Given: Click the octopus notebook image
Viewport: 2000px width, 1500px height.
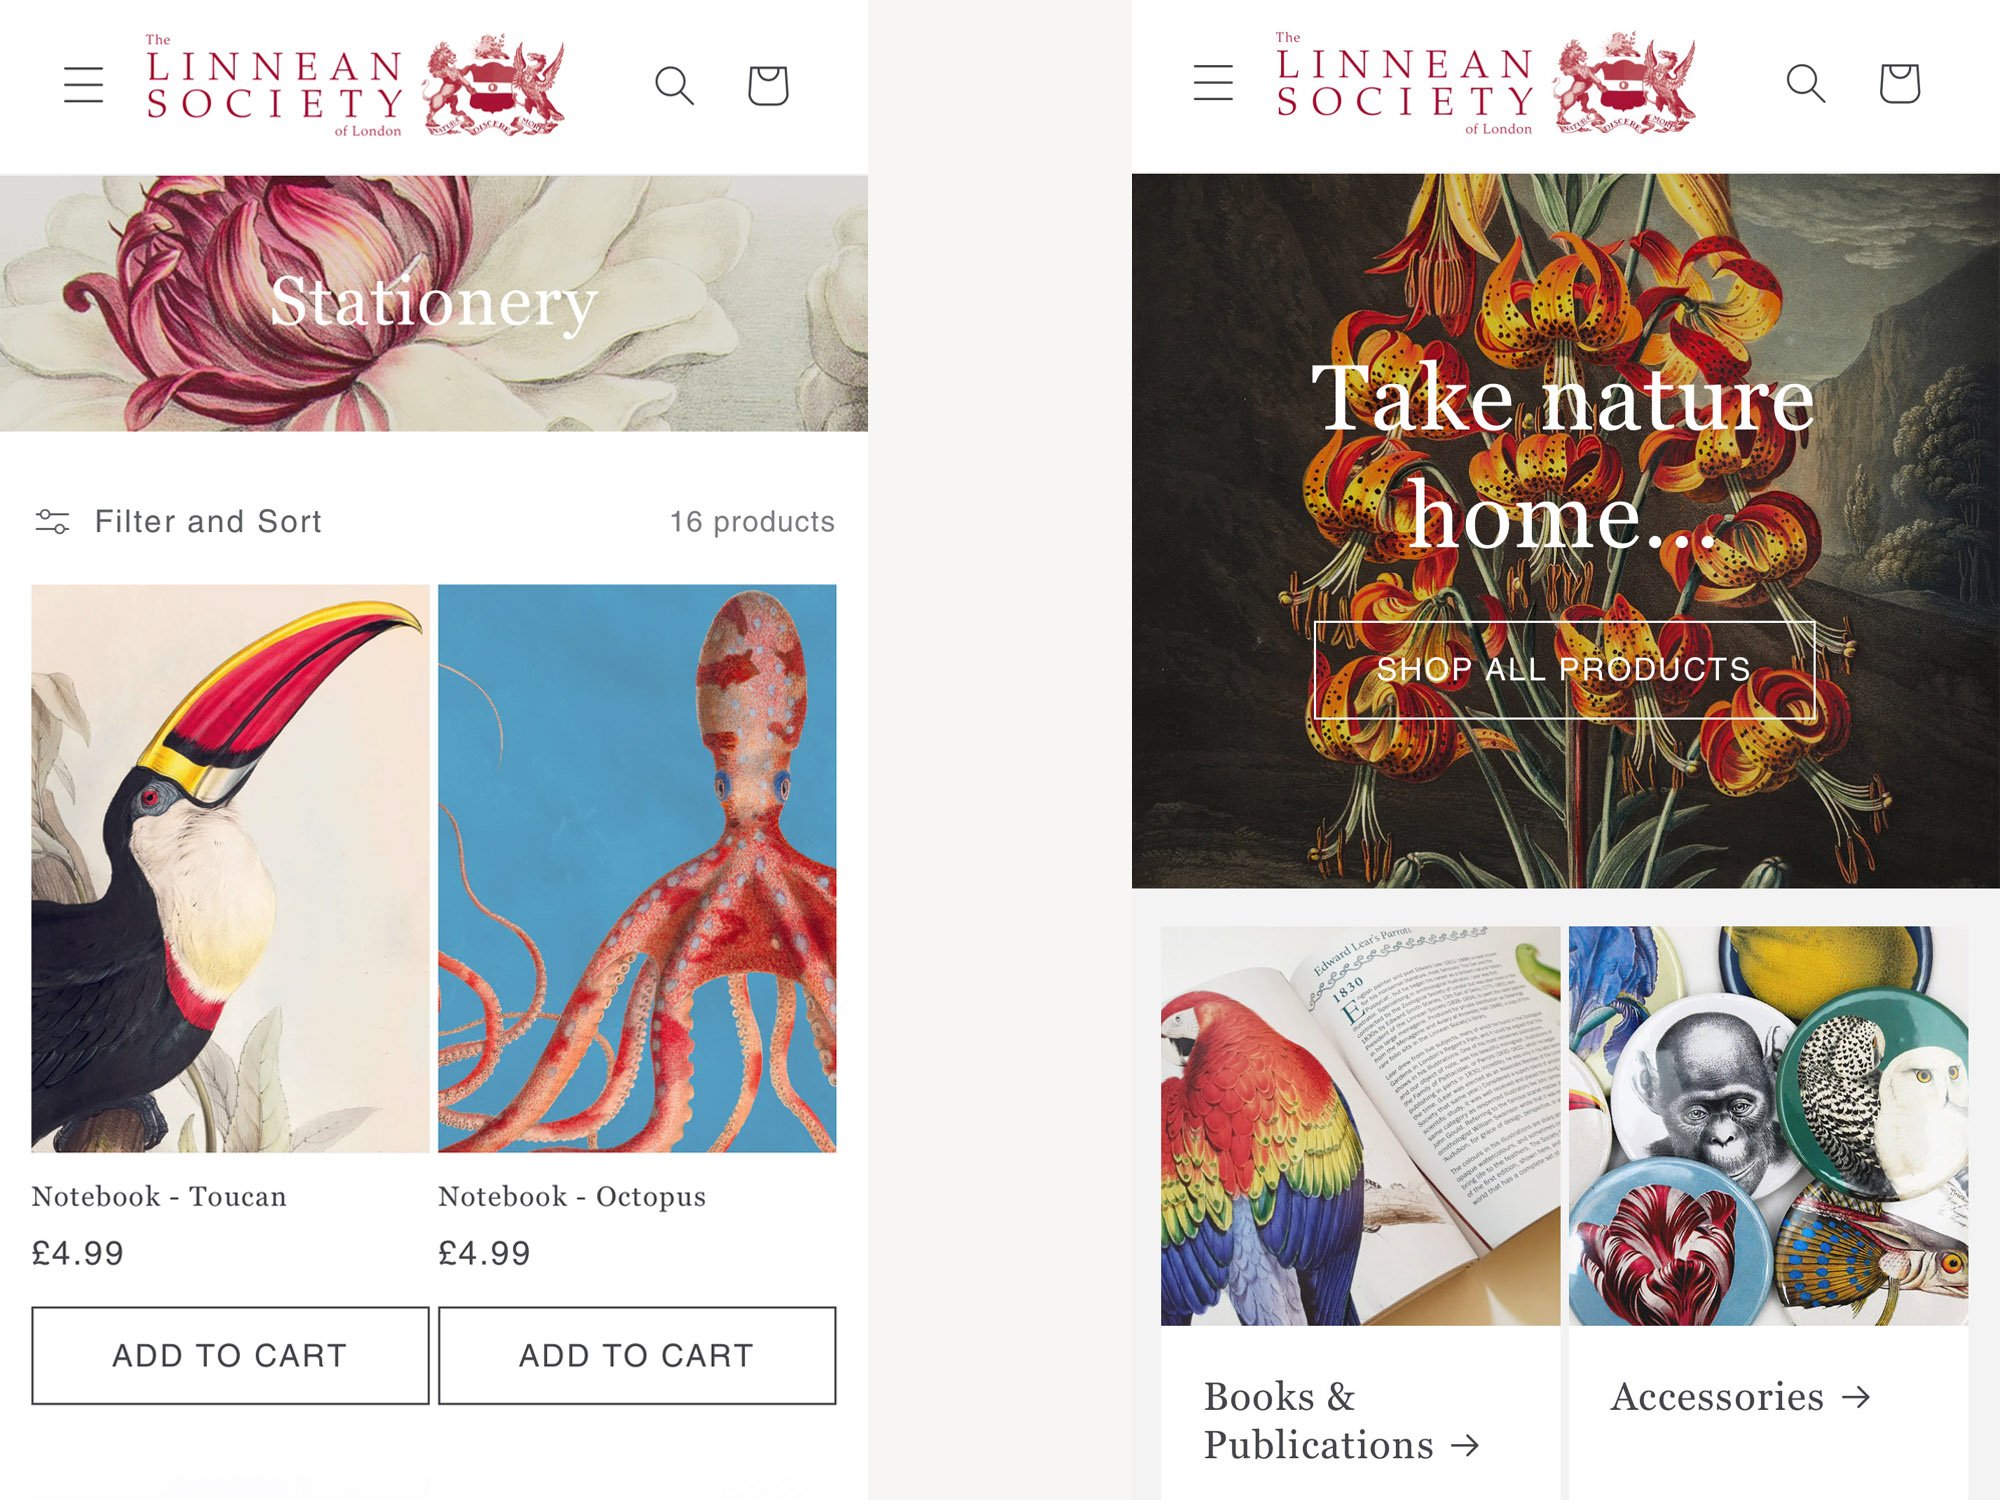Looking at the screenshot, I should point(637,868).
